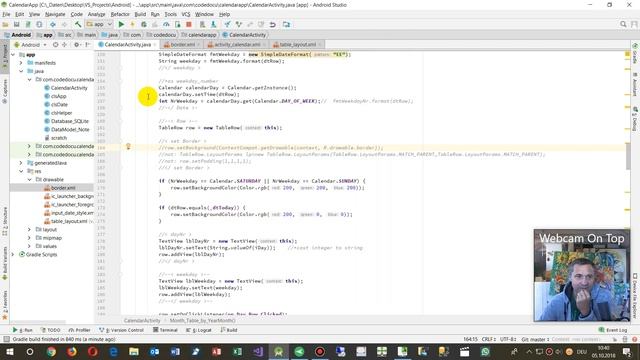Open the Word taskbar icon
Image resolution: width=640 pixels, height=360 pixels.
click(x=175, y=351)
